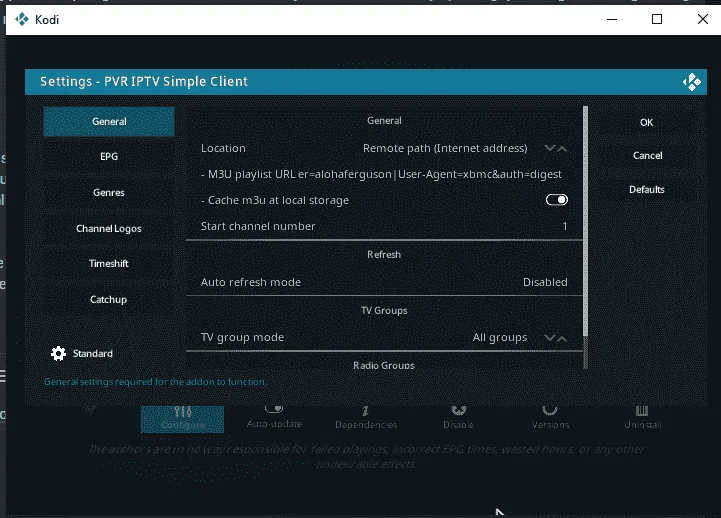Viewport: 721px width, 518px height.
Task: Click the Standard settings level gear icon
Action: click(x=58, y=353)
